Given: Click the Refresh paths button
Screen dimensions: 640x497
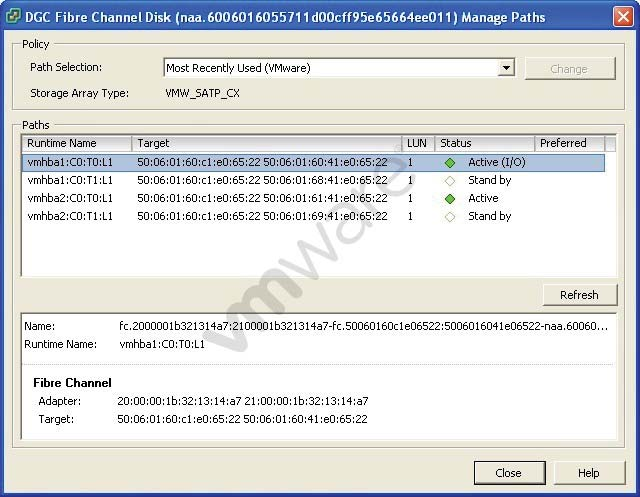Looking at the screenshot, I should [x=580, y=295].
